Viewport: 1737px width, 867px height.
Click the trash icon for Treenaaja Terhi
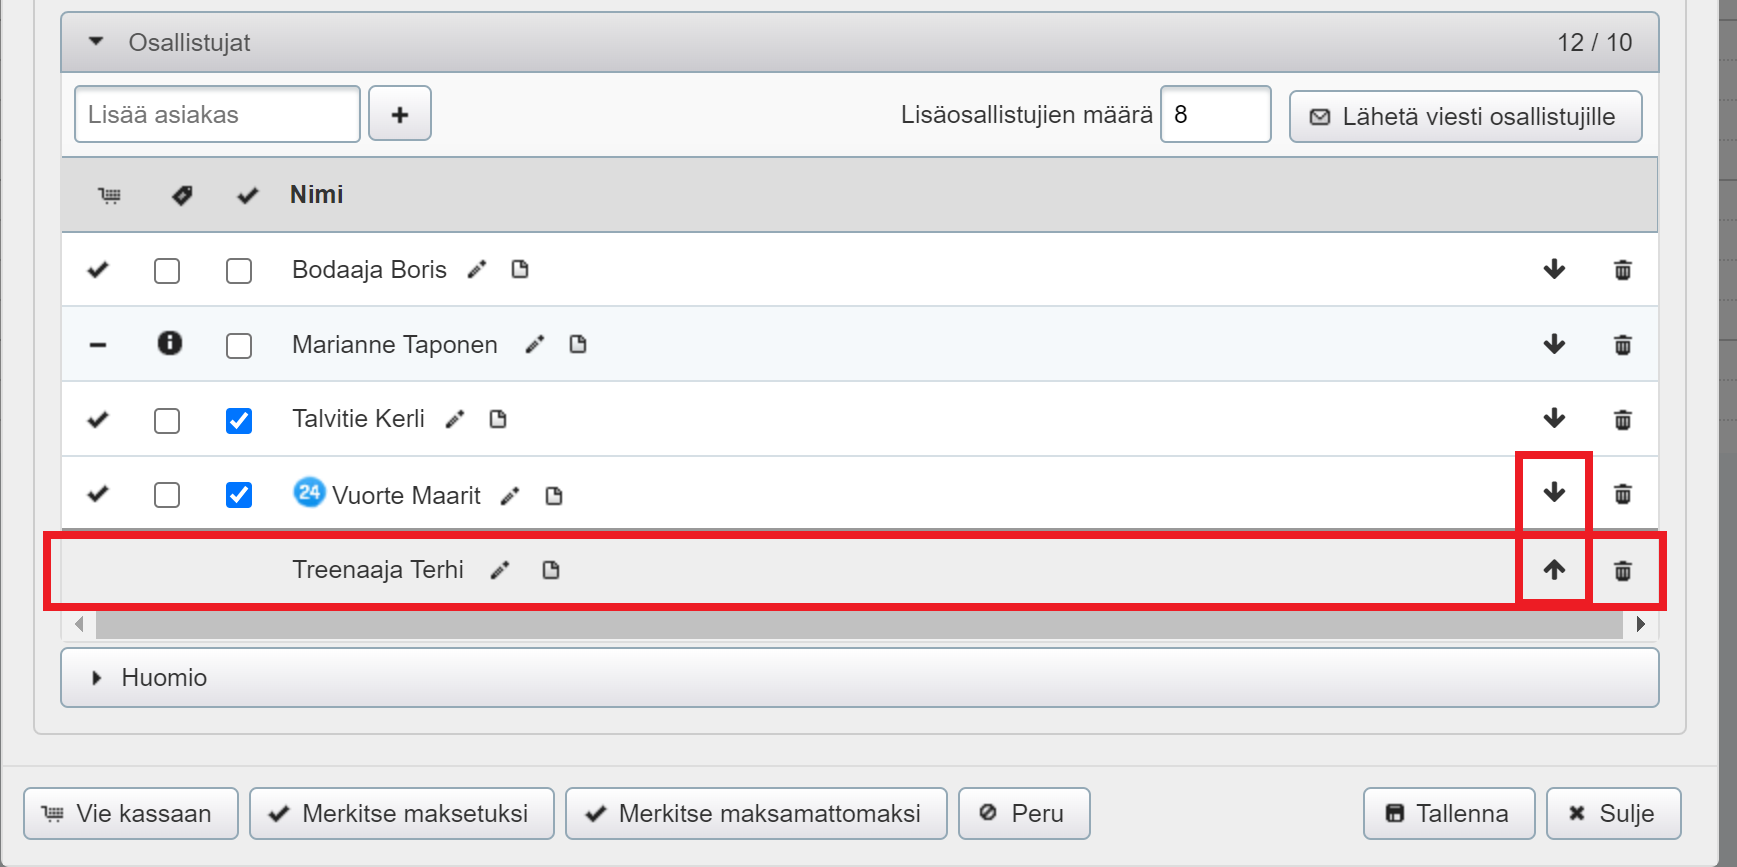click(x=1622, y=571)
